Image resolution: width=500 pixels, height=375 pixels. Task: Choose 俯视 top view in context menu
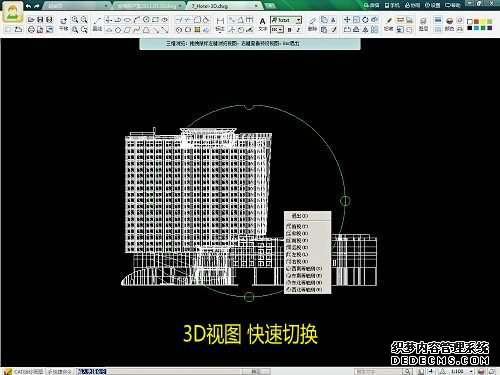[308, 226]
